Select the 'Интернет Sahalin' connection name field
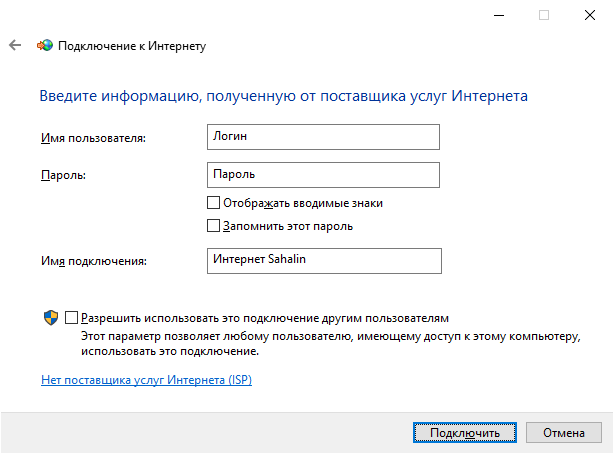 pyautogui.click(x=320, y=260)
